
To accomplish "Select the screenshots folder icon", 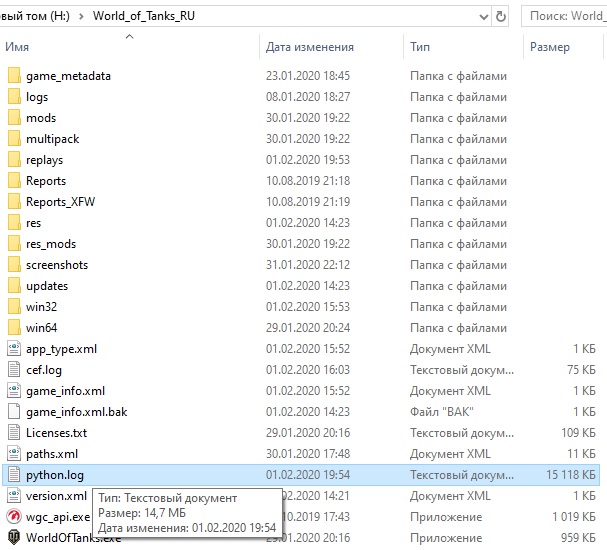I will pyautogui.click(x=14, y=264).
